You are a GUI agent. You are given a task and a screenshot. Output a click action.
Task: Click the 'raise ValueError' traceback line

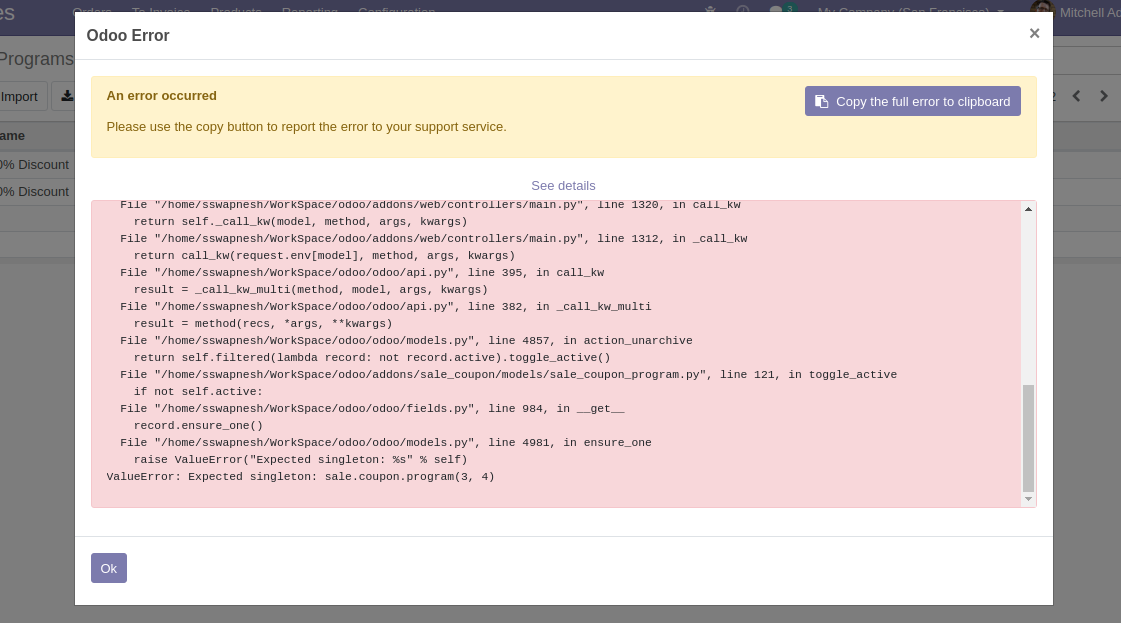pos(300,459)
